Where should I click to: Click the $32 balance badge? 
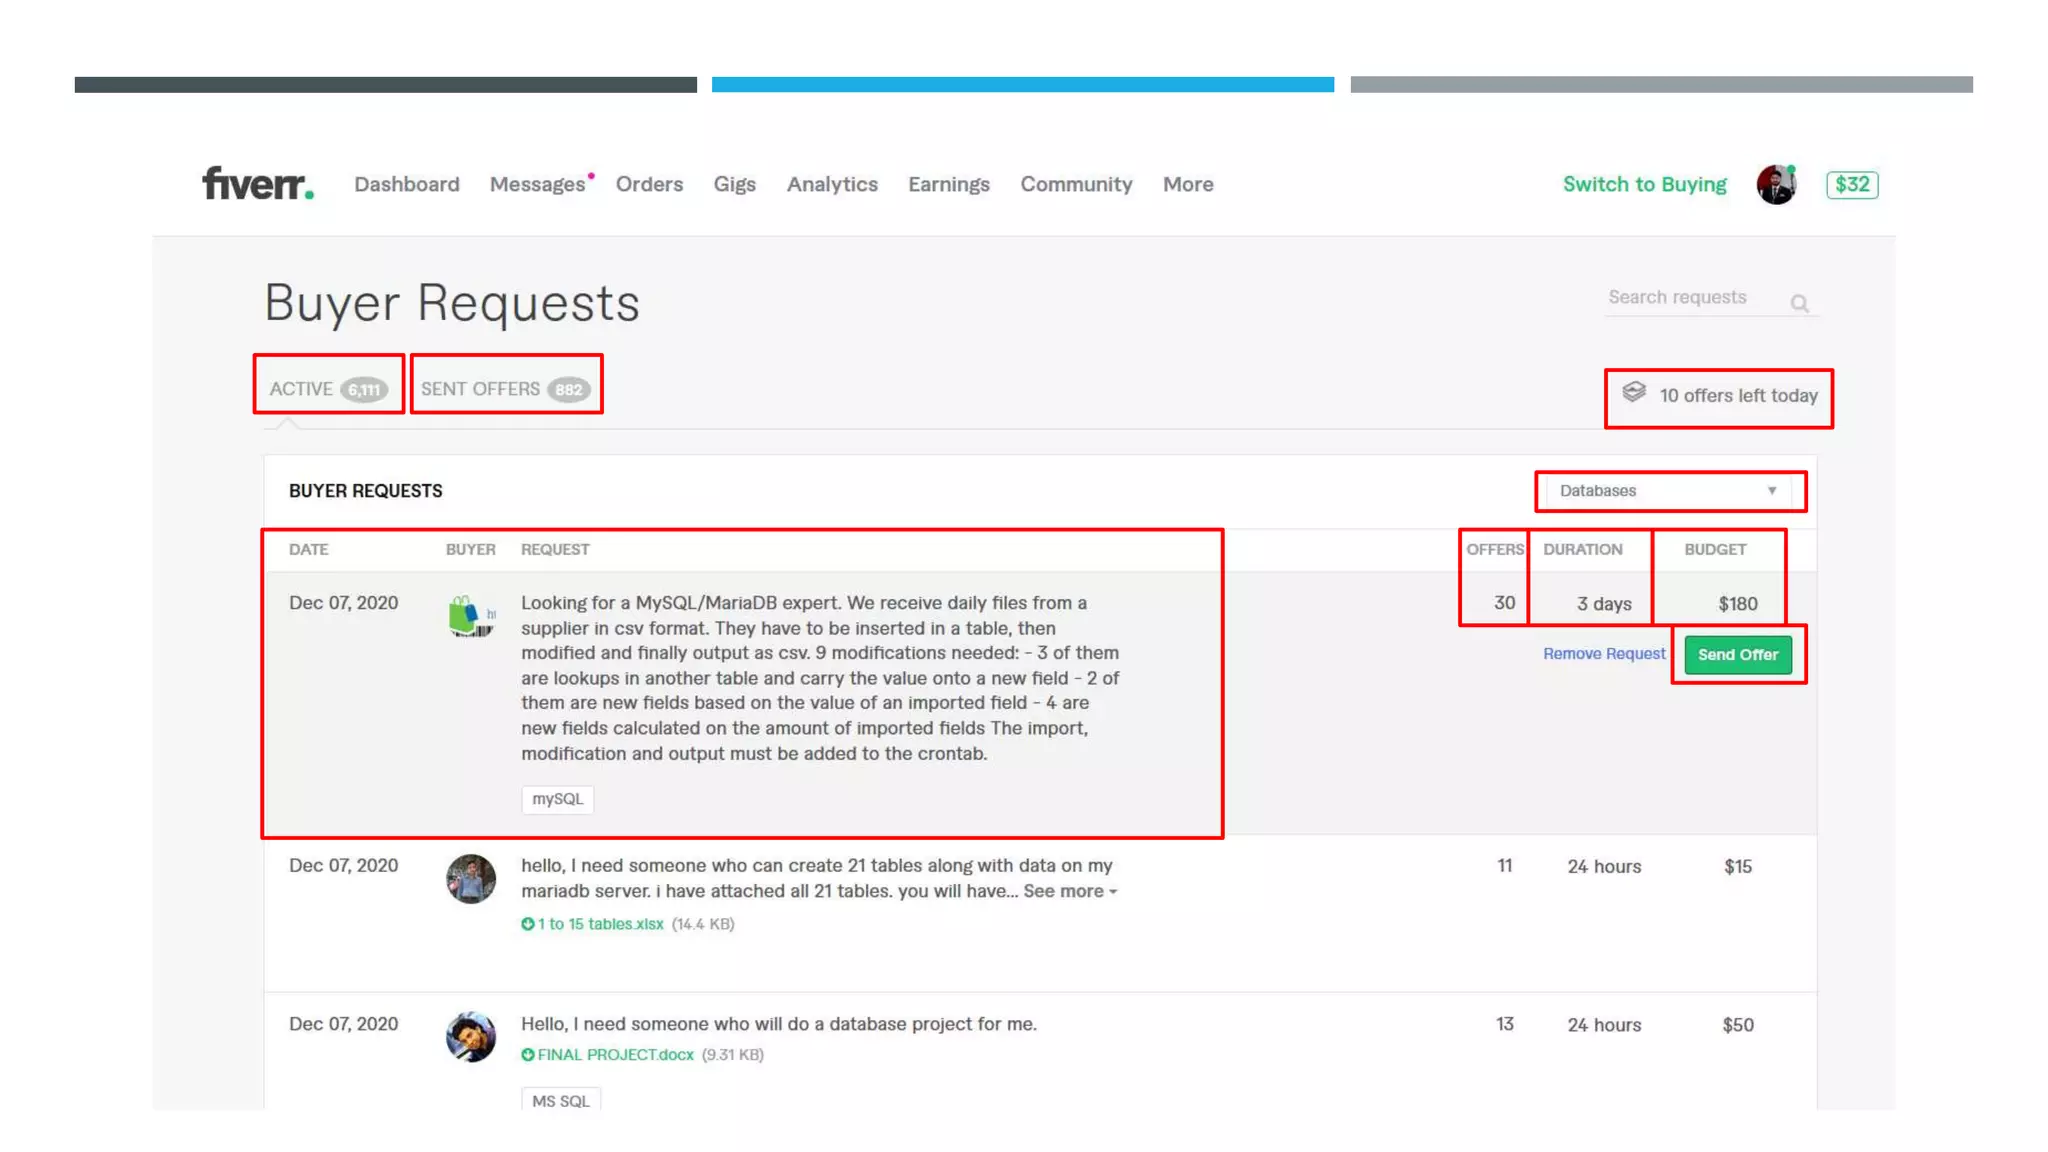point(1851,185)
